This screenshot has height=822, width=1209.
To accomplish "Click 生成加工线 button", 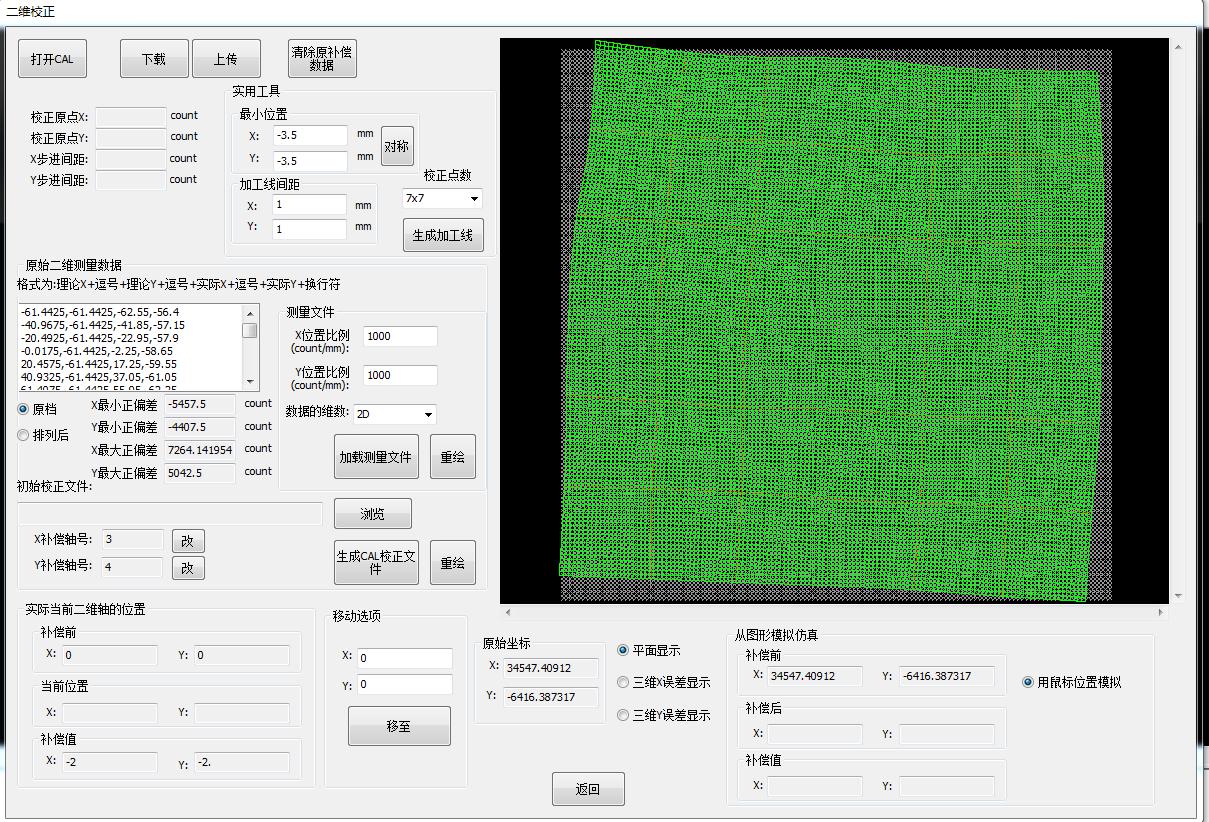I will point(443,236).
